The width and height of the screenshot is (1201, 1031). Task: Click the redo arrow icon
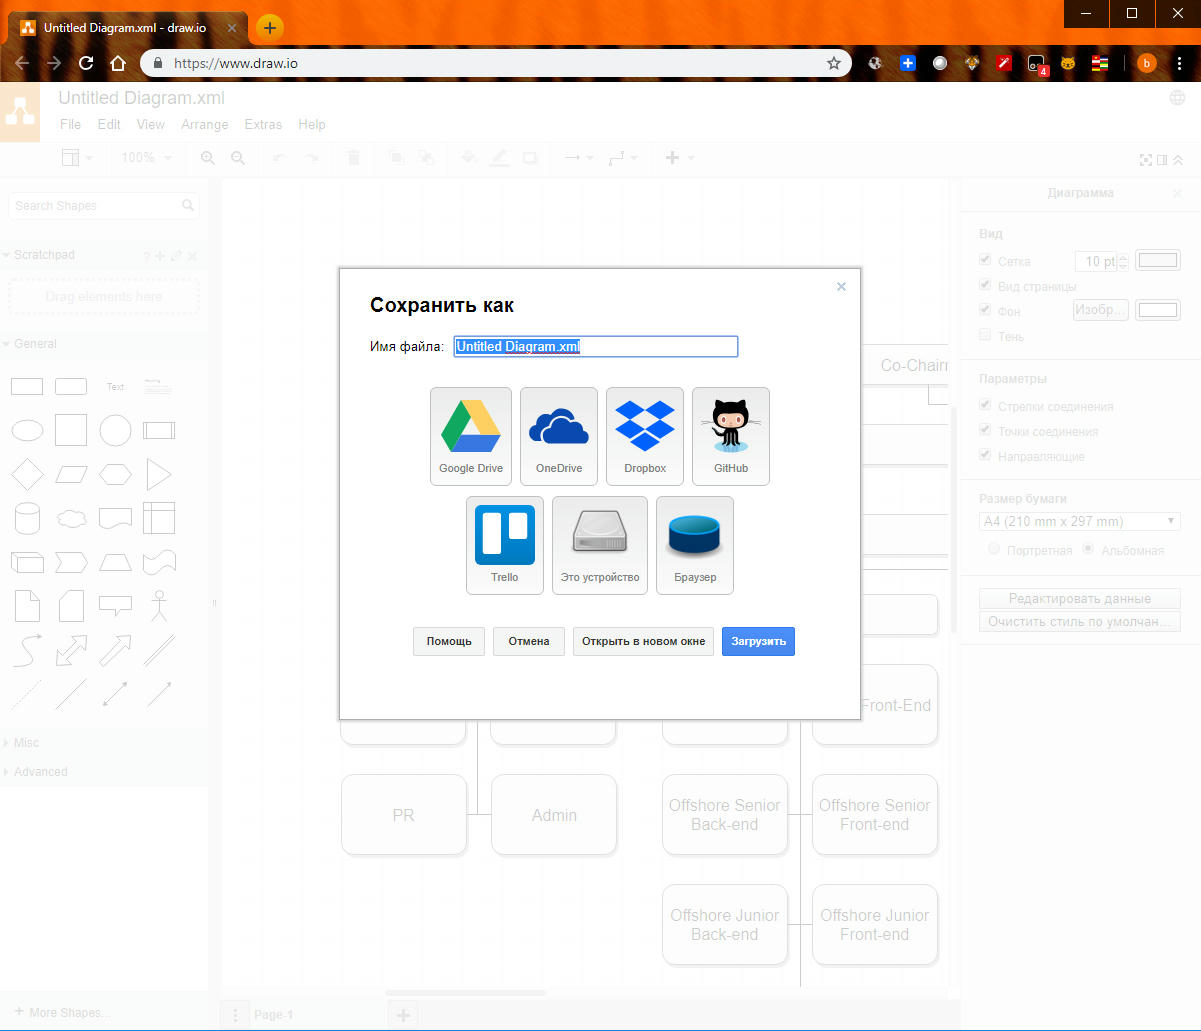point(311,158)
